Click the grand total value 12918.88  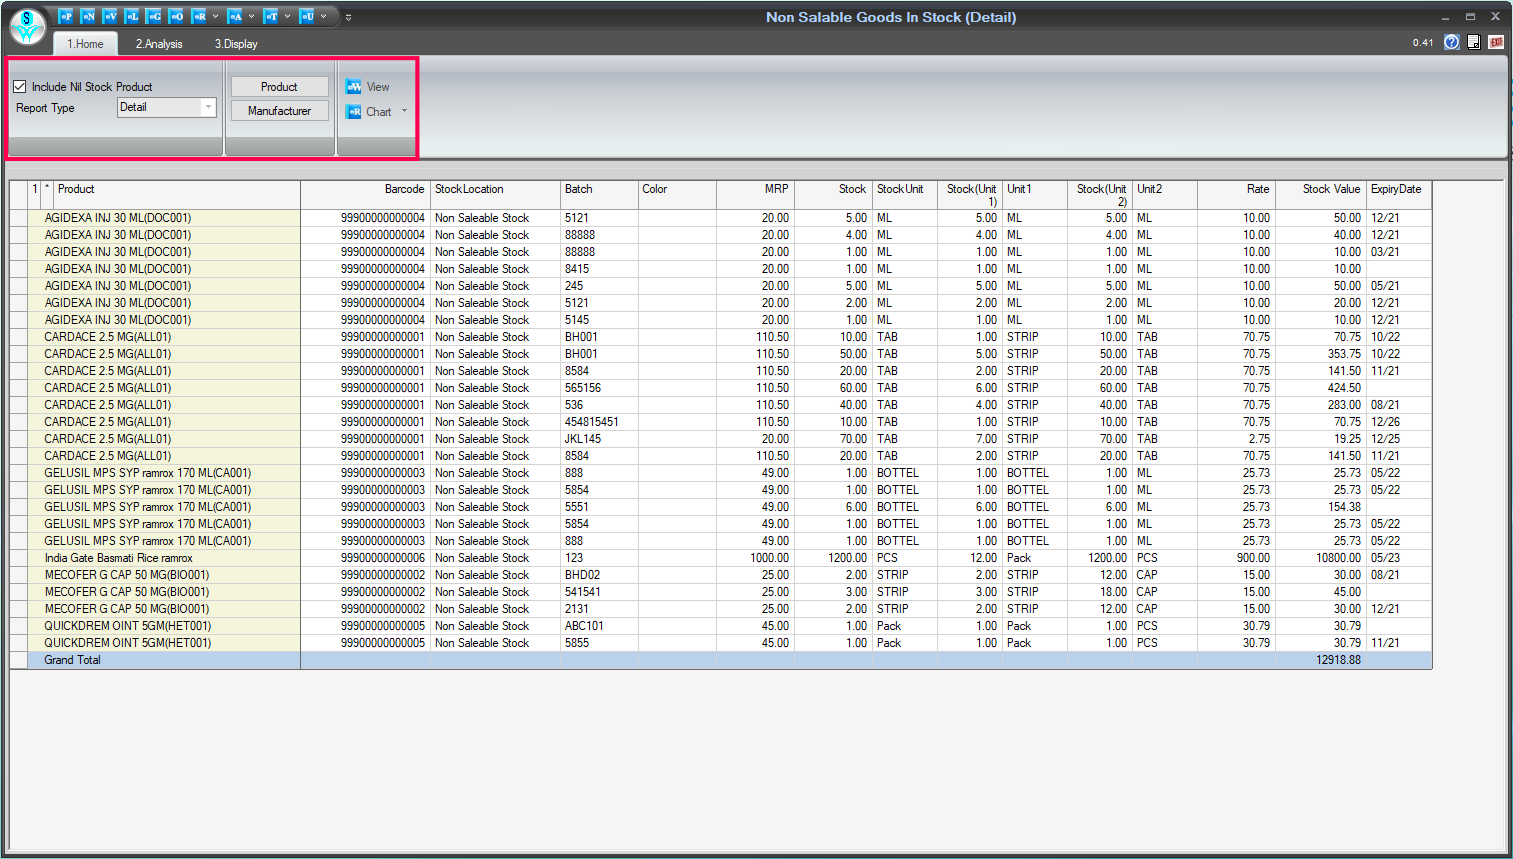pyautogui.click(x=1338, y=660)
